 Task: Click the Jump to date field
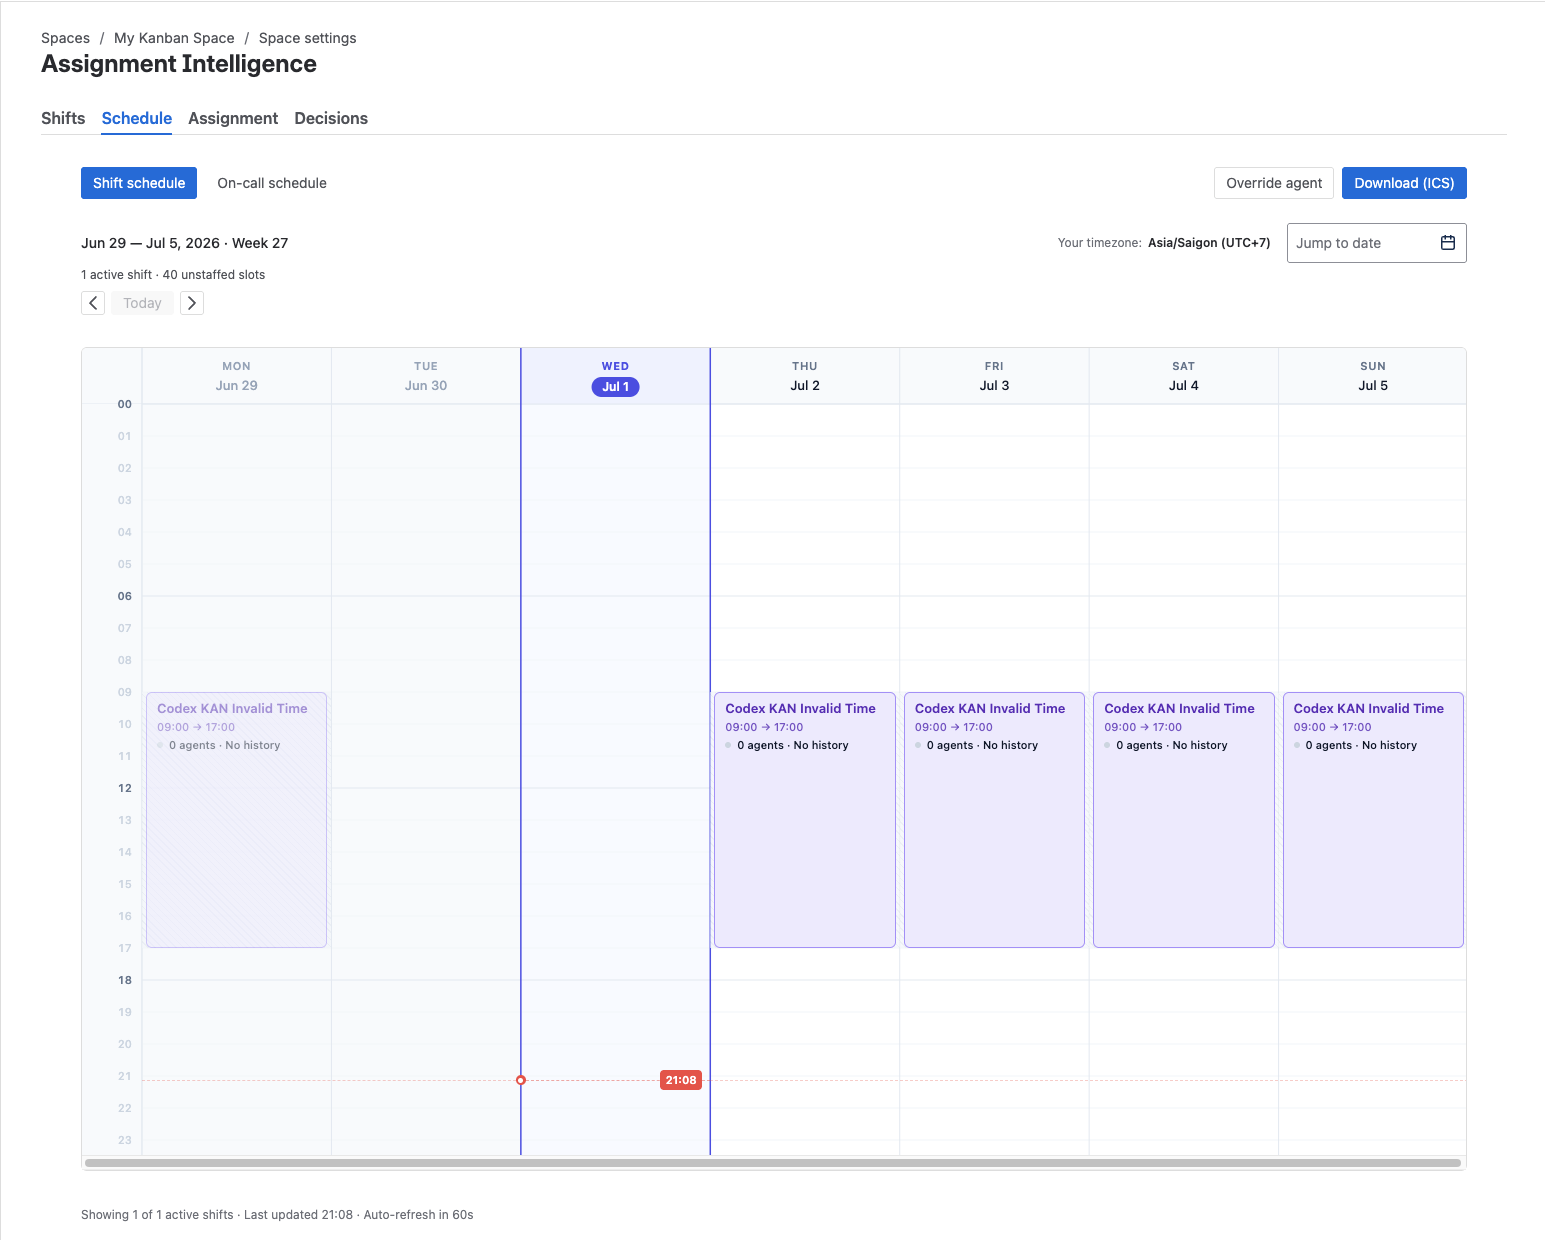pyautogui.click(x=1376, y=243)
